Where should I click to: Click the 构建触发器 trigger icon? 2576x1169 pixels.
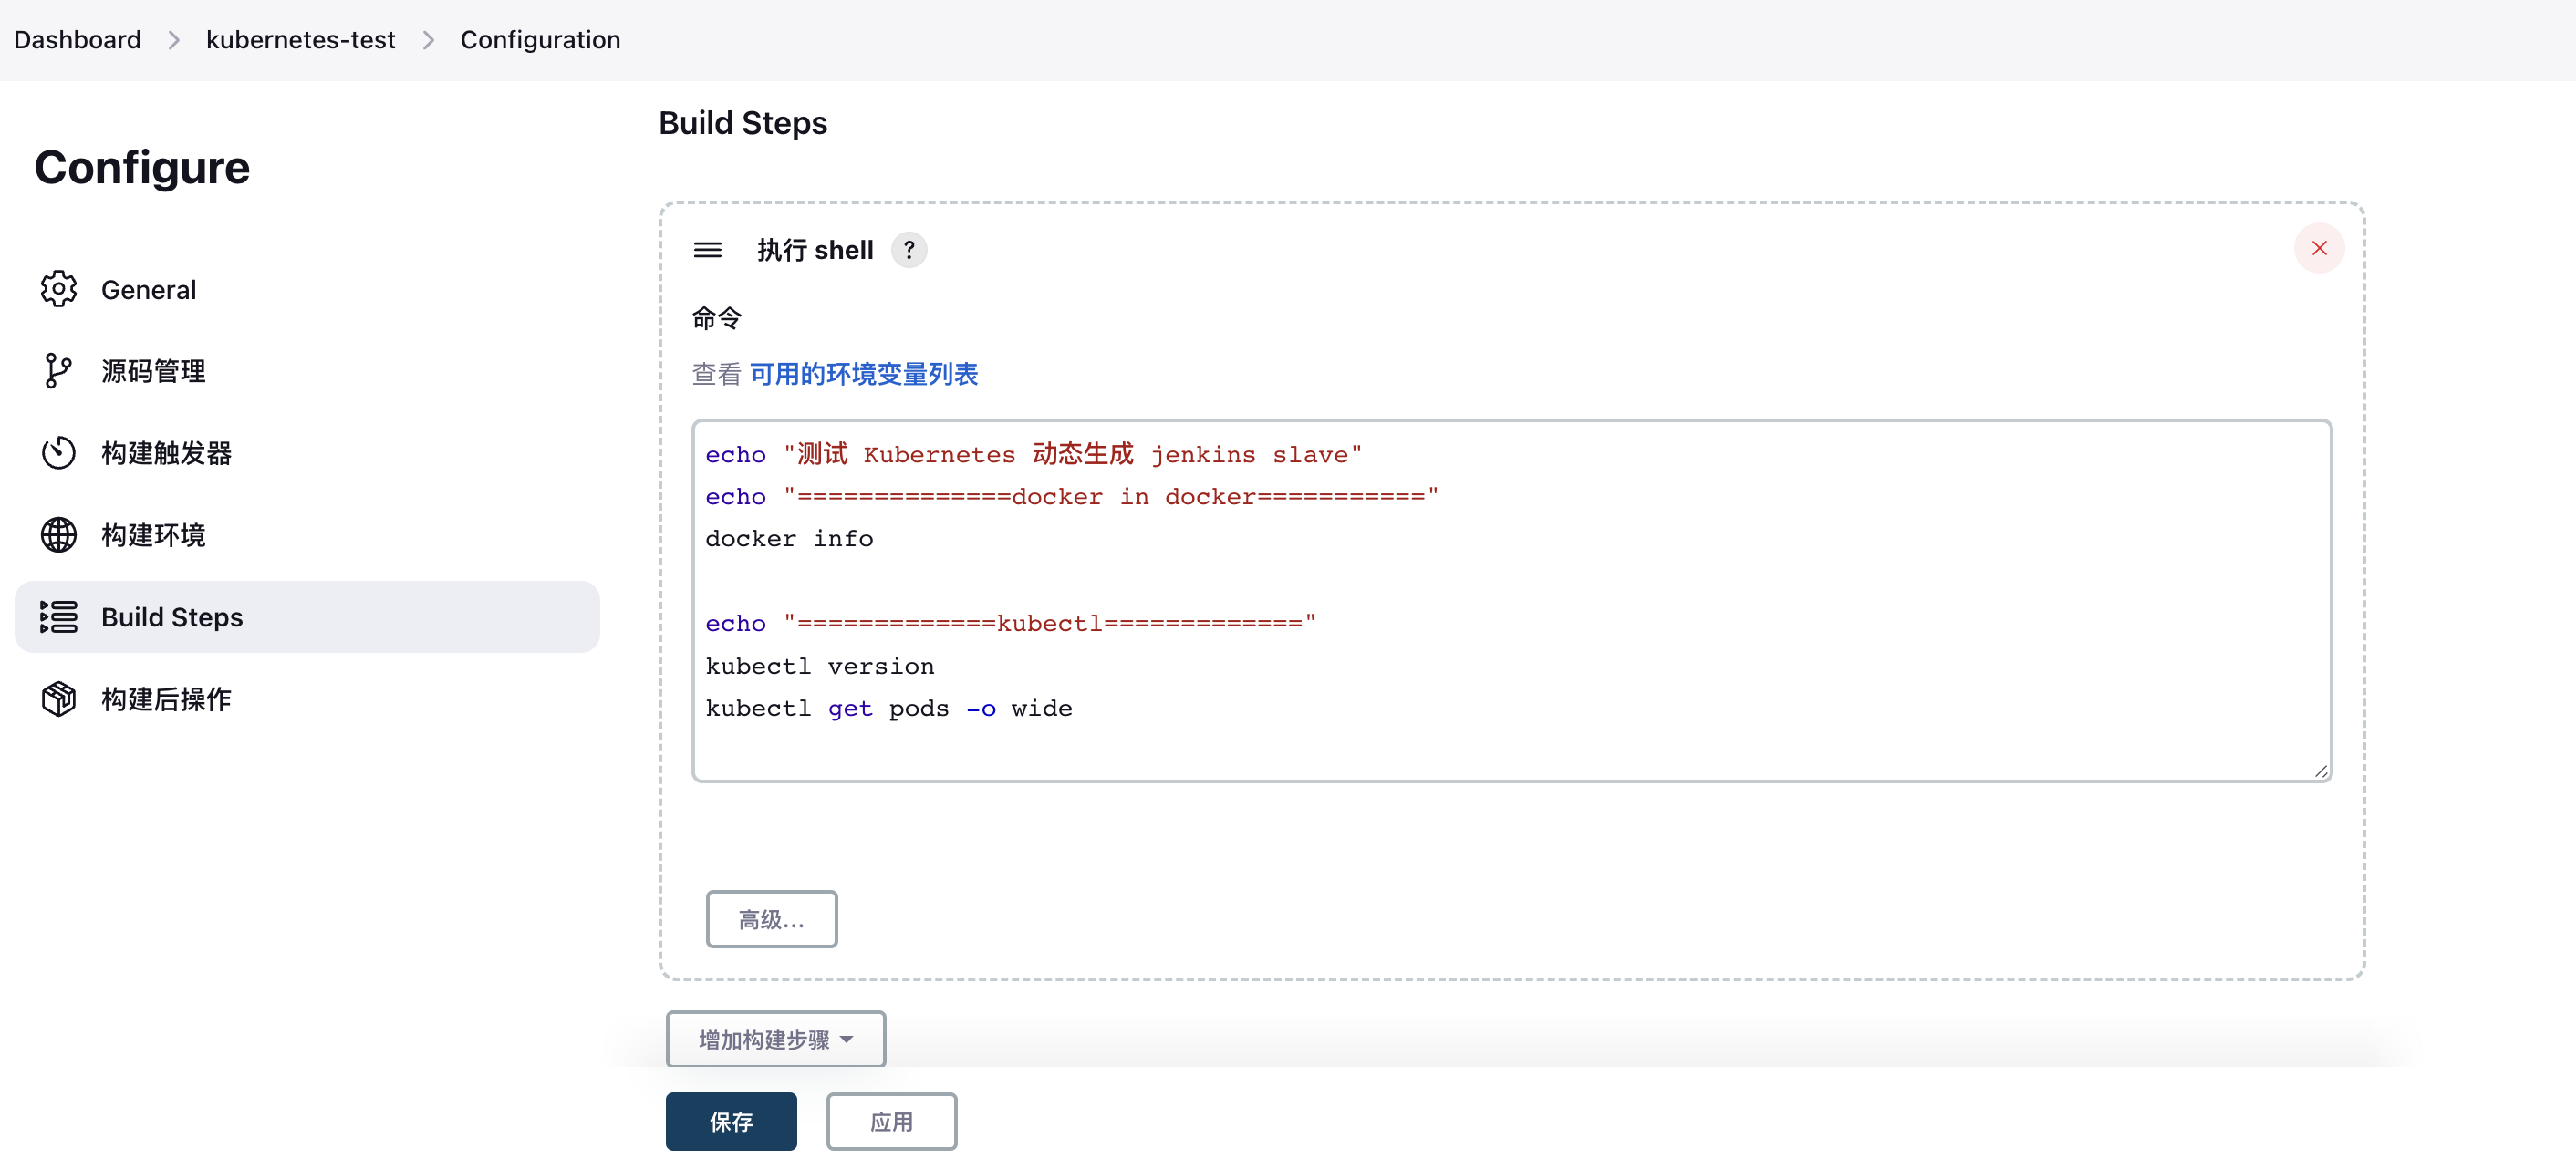(x=59, y=453)
